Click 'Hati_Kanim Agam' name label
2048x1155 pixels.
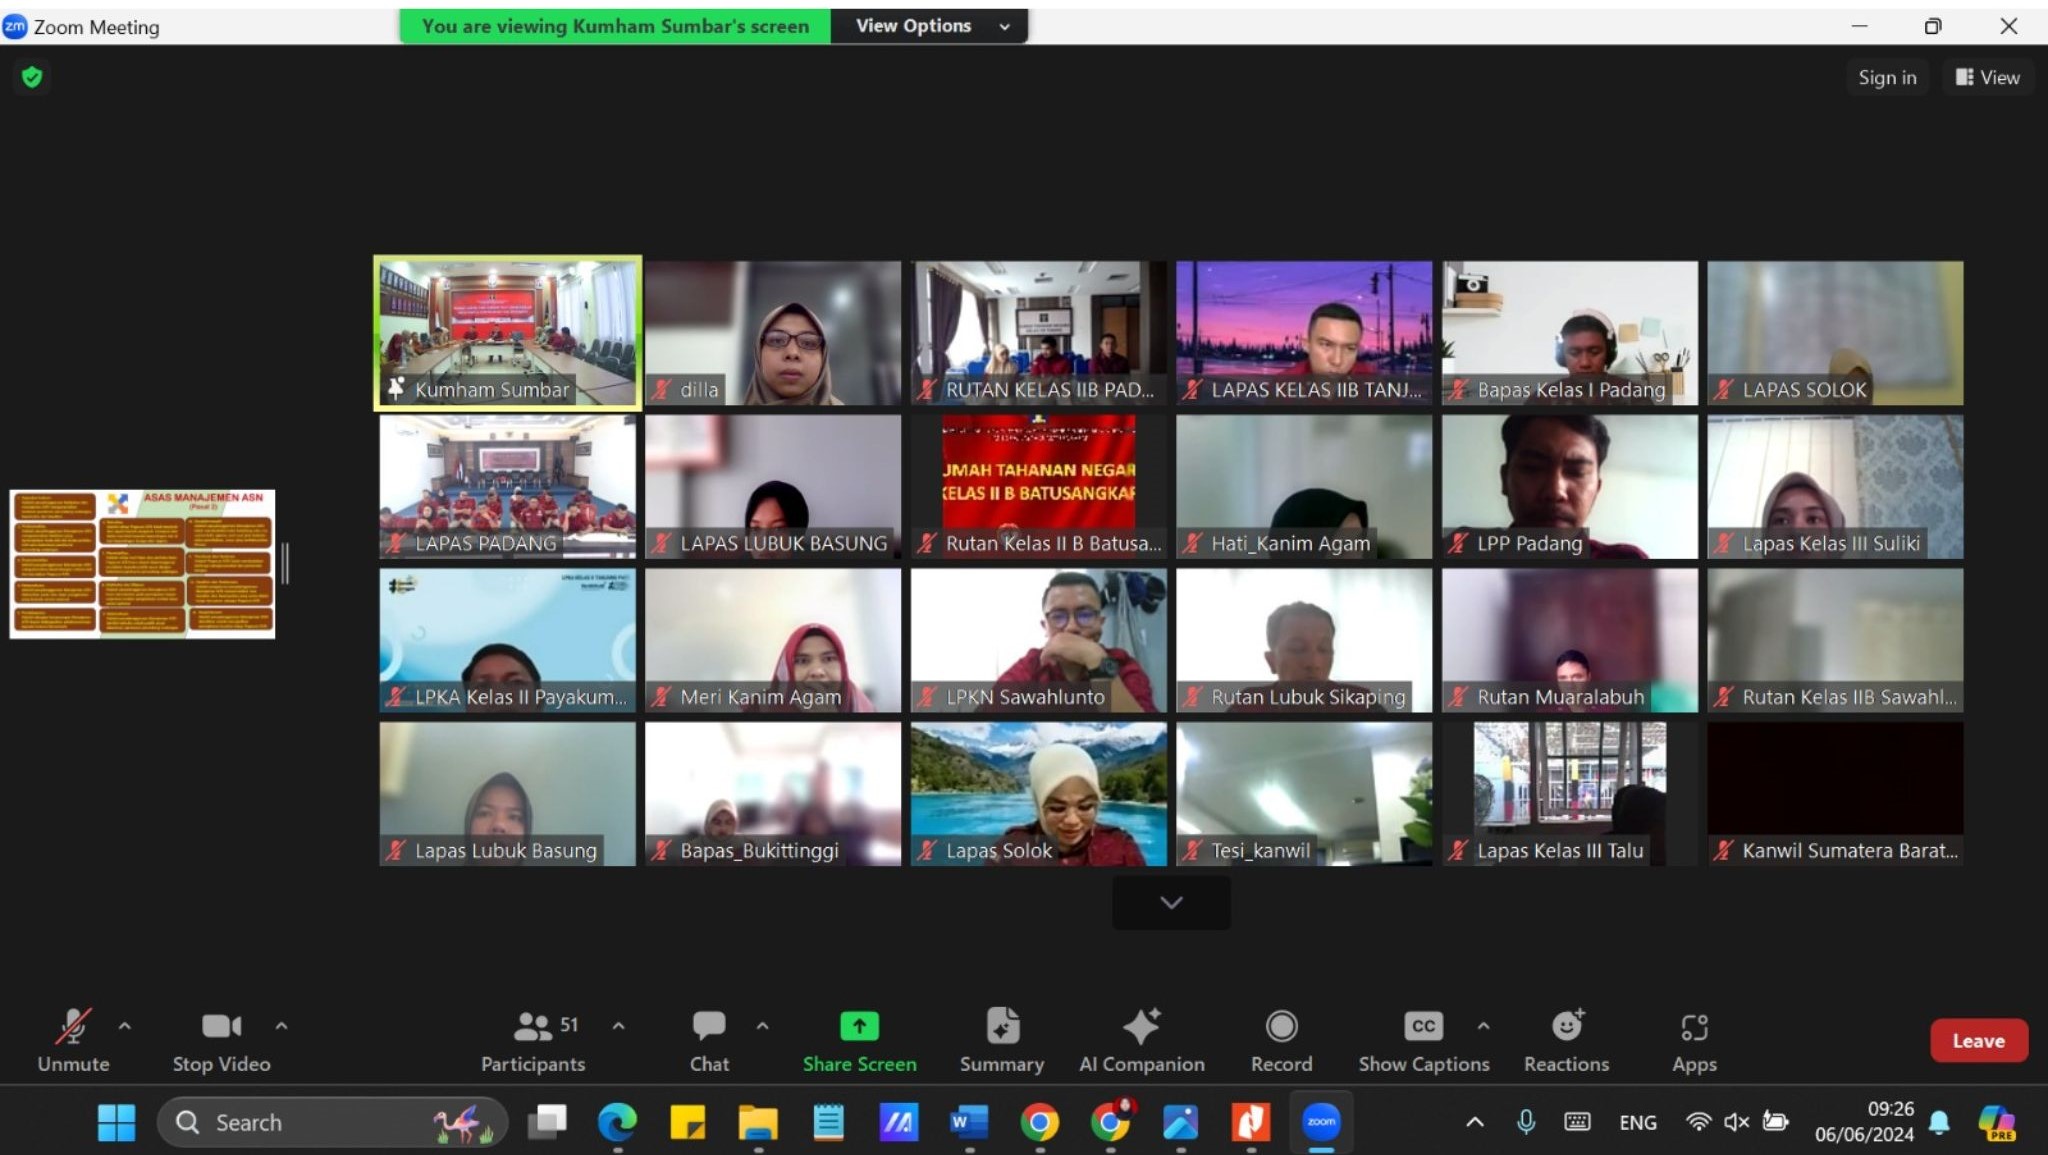[1290, 544]
